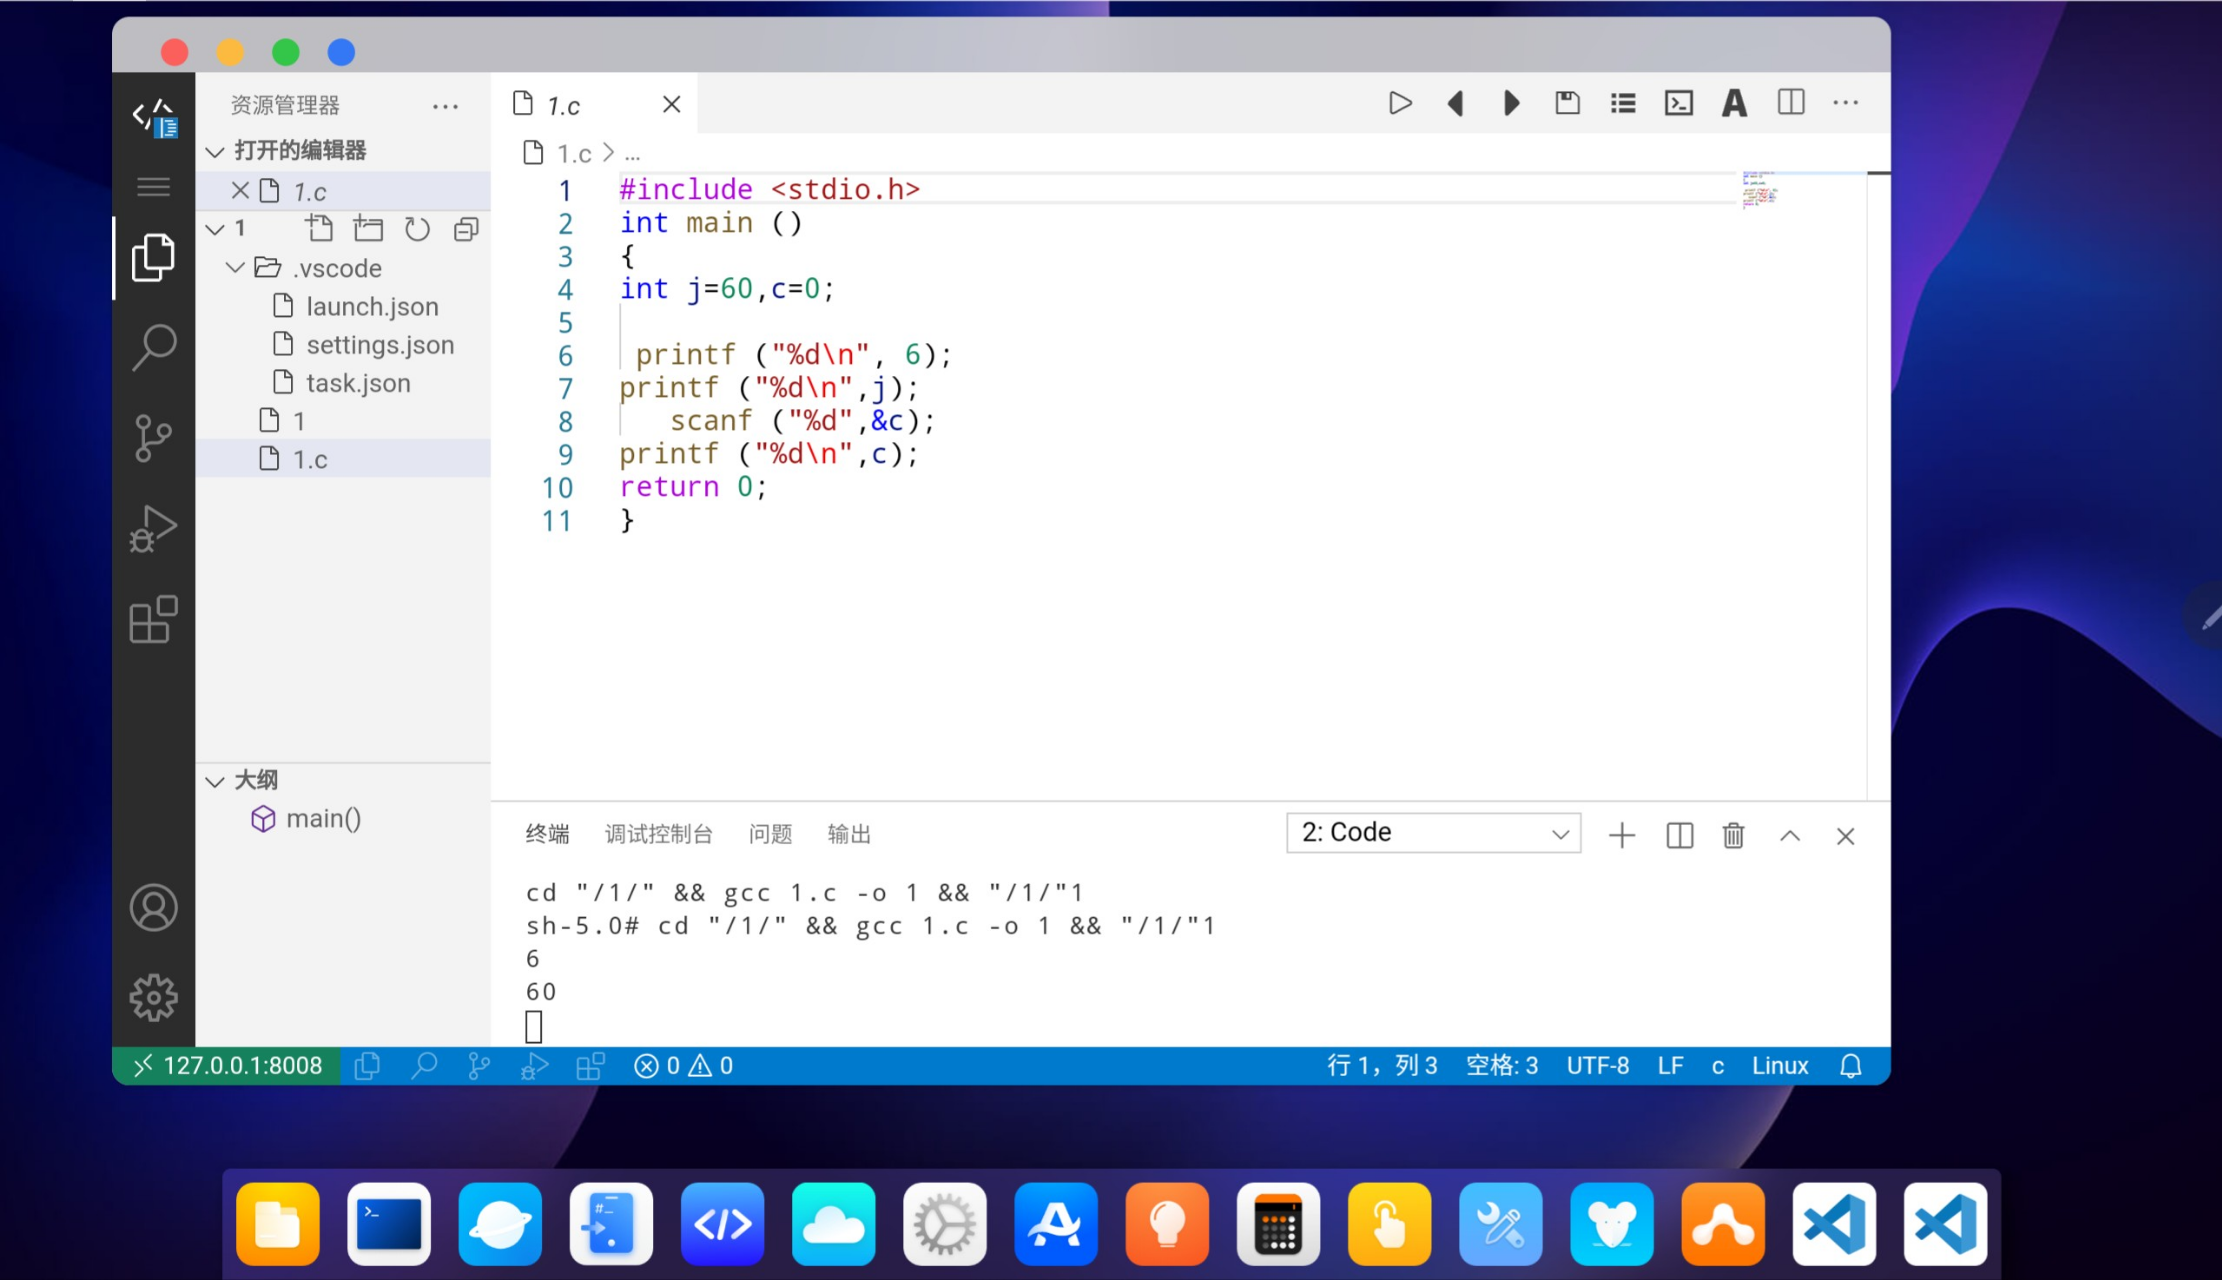Image resolution: width=2222 pixels, height=1280 pixels.
Task: Open the list icon in editor toolbar
Action: pyautogui.click(x=1623, y=103)
